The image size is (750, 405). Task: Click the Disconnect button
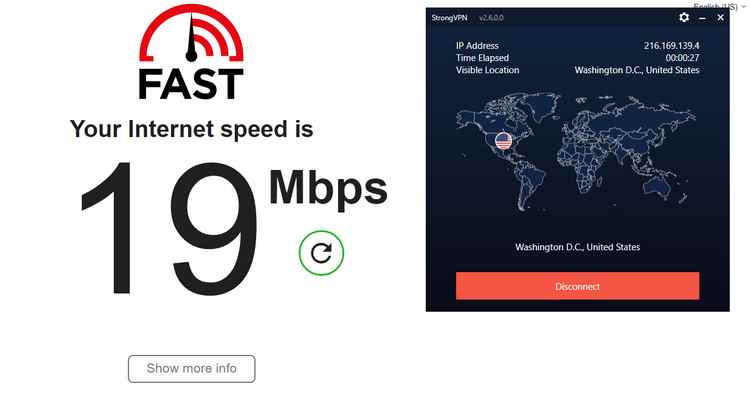click(x=577, y=286)
